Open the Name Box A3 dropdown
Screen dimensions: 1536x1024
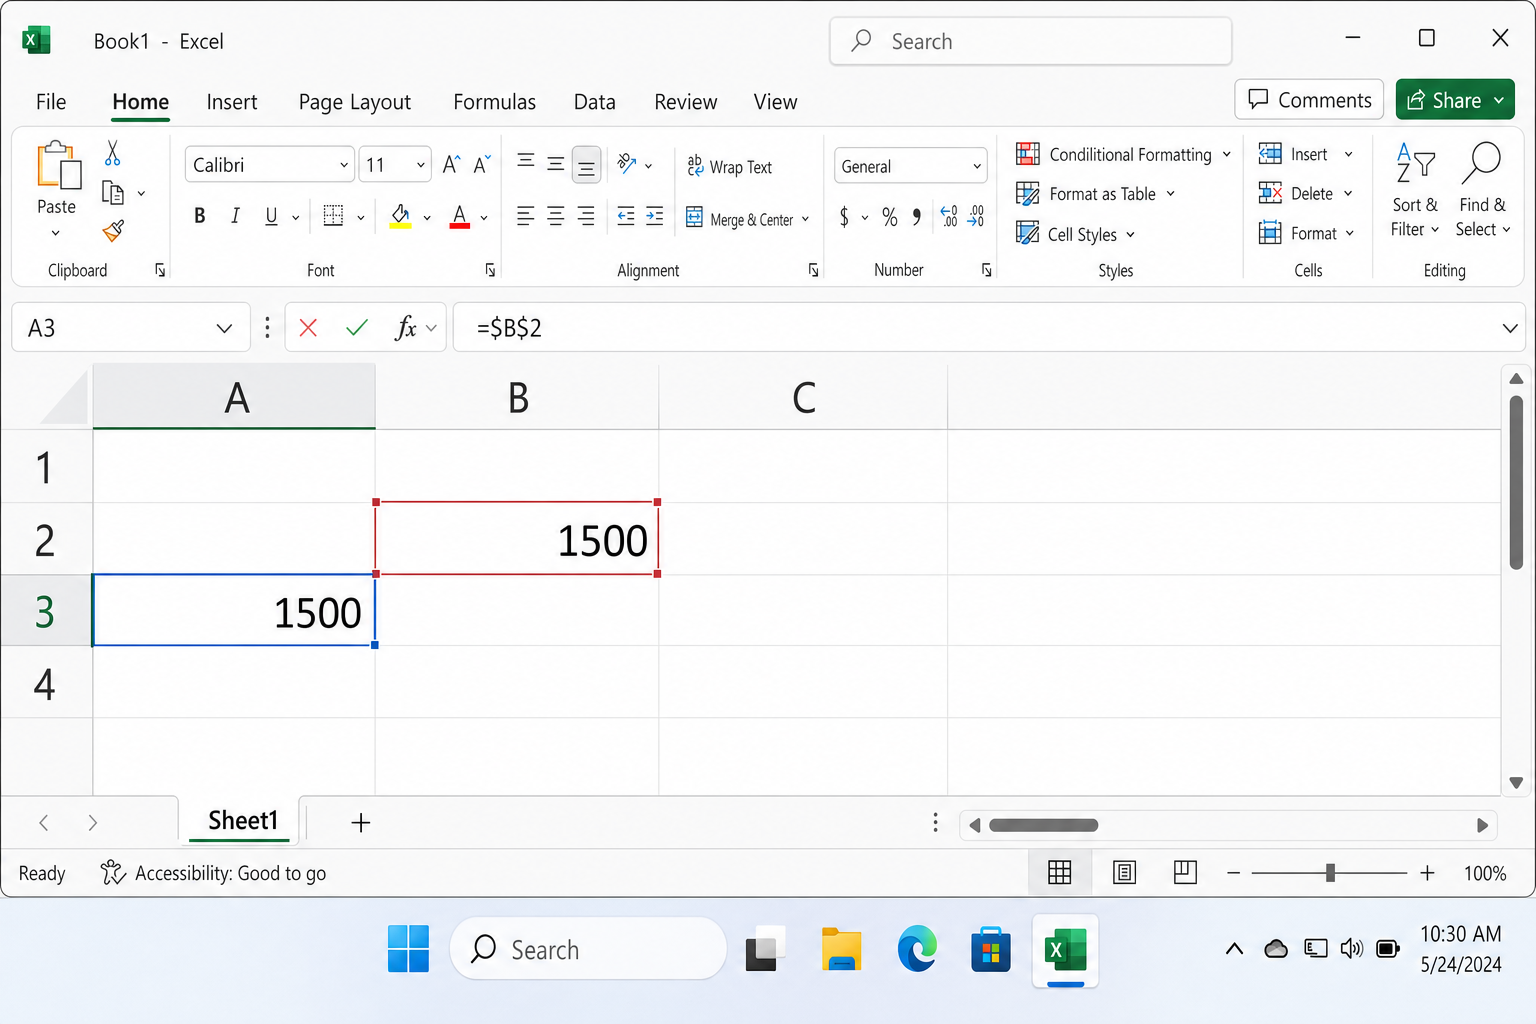224,329
